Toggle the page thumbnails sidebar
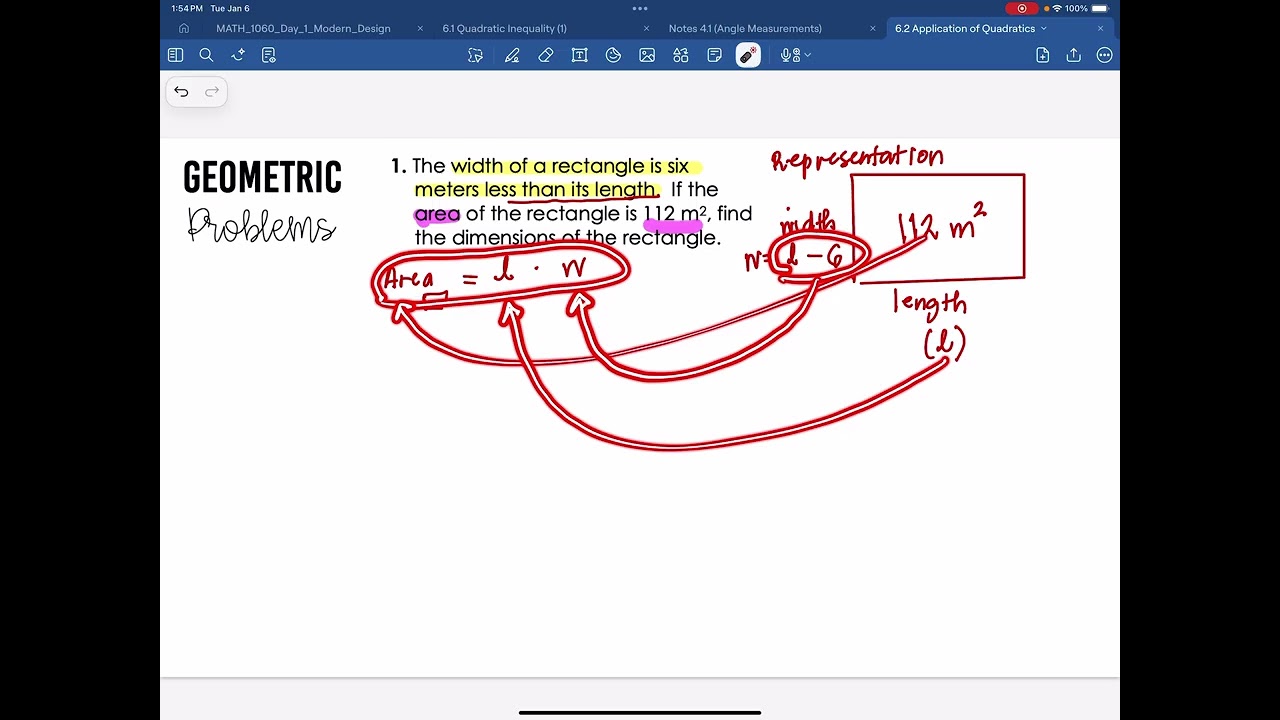This screenshot has width=1280, height=720. 175,56
